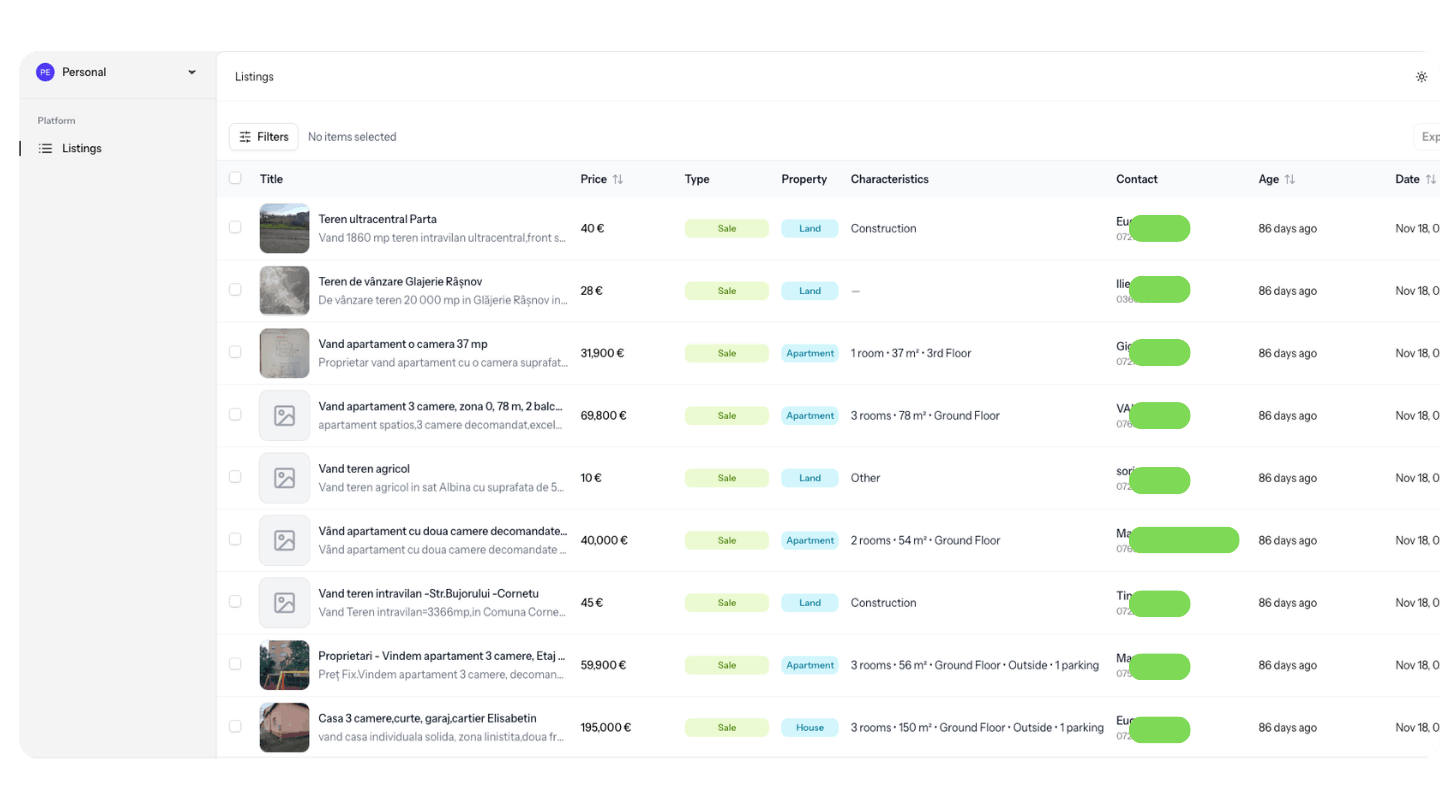Tick the checkbox for Casa 3 camere listing
Image resolution: width=1440 pixels, height=810 pixels.
pos(235,726)
